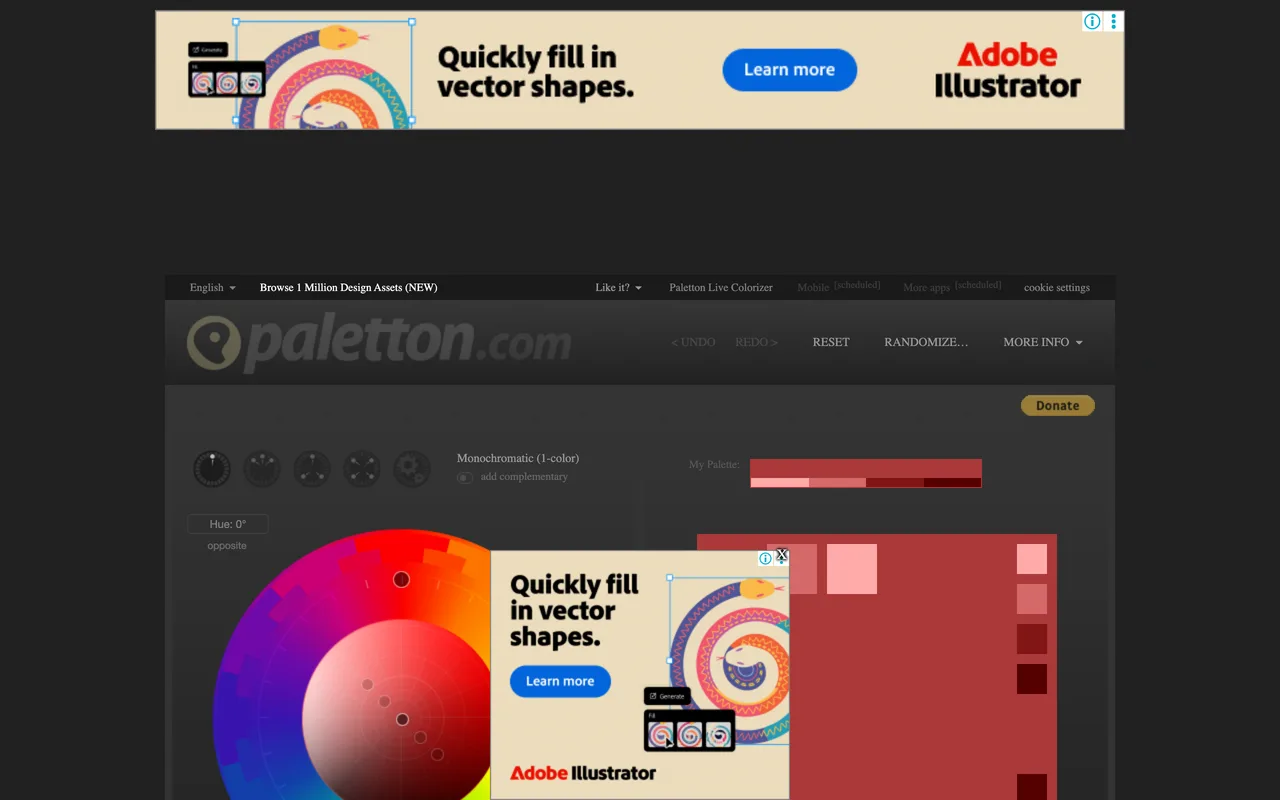Expand the MORE INFO dropdown
Viewport: 1280px width, 800px height.
pos(1043,342)
